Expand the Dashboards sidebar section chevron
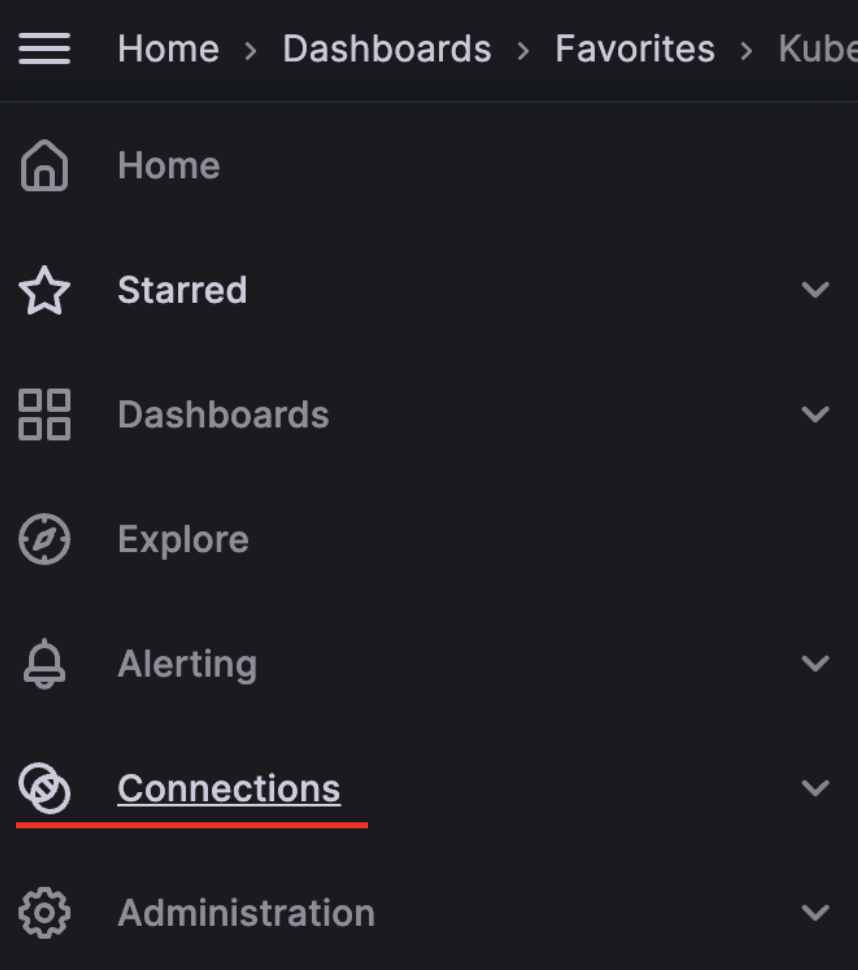858x970 pixels. click(x=815, y=414)
